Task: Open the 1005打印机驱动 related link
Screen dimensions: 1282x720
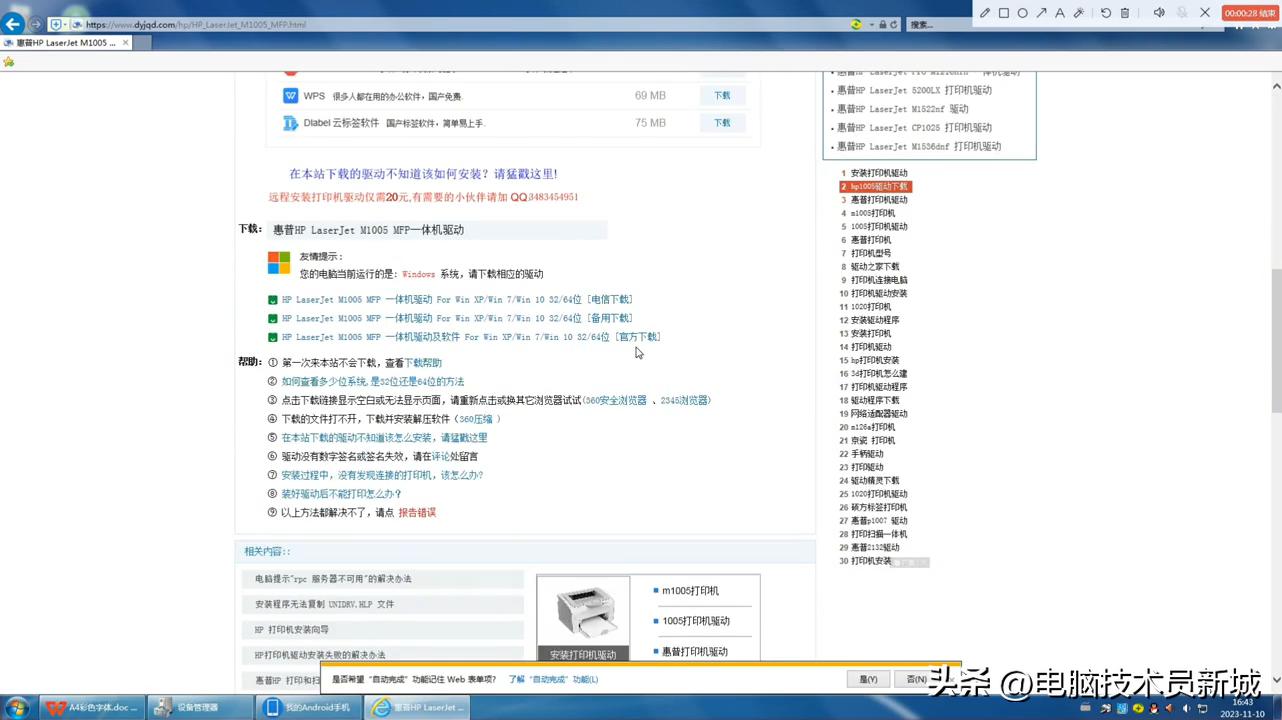Action: [696, 621]
